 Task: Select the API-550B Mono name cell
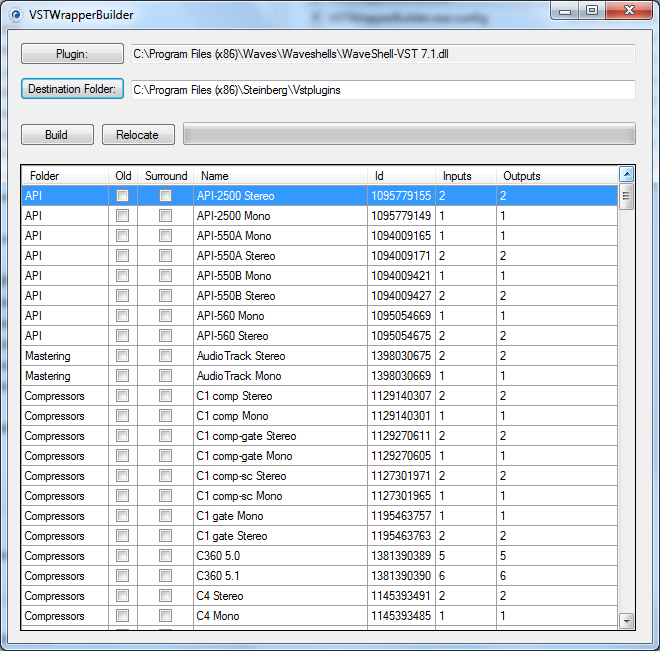(280, 276)
